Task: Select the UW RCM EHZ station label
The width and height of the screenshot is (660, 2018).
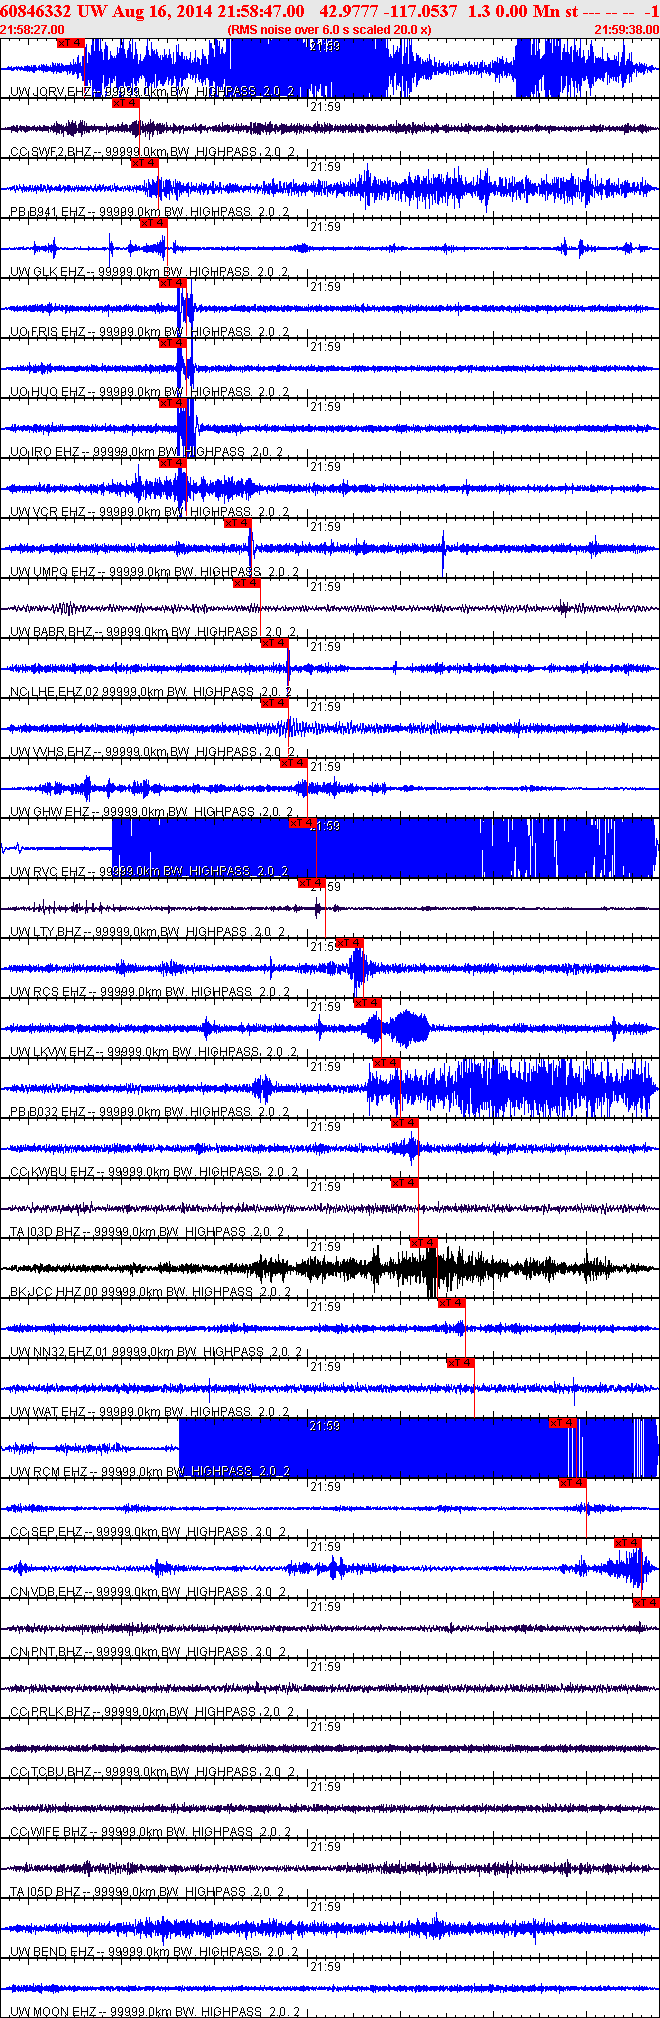Action: (150, 1471)
